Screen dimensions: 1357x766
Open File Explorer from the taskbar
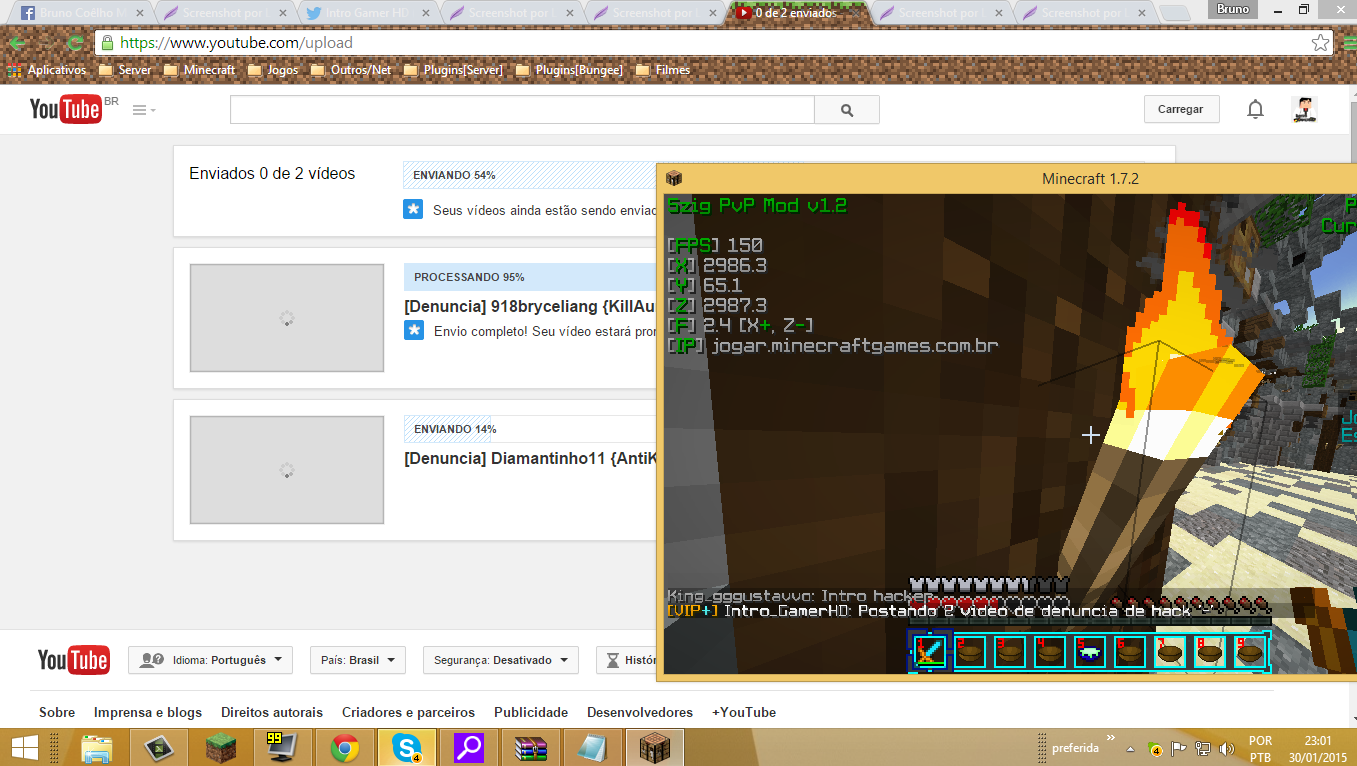point(97,748)
